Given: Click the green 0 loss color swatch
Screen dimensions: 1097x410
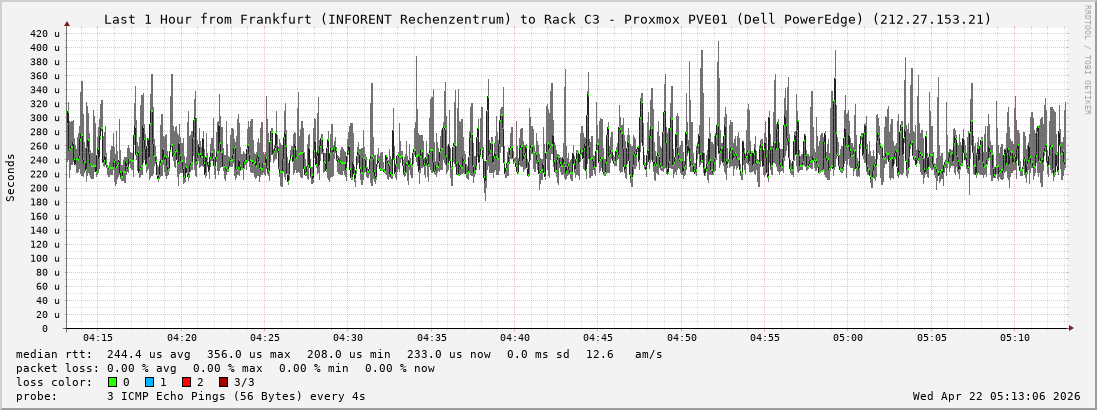Looking at the screenshot, I should pos(112,382).
